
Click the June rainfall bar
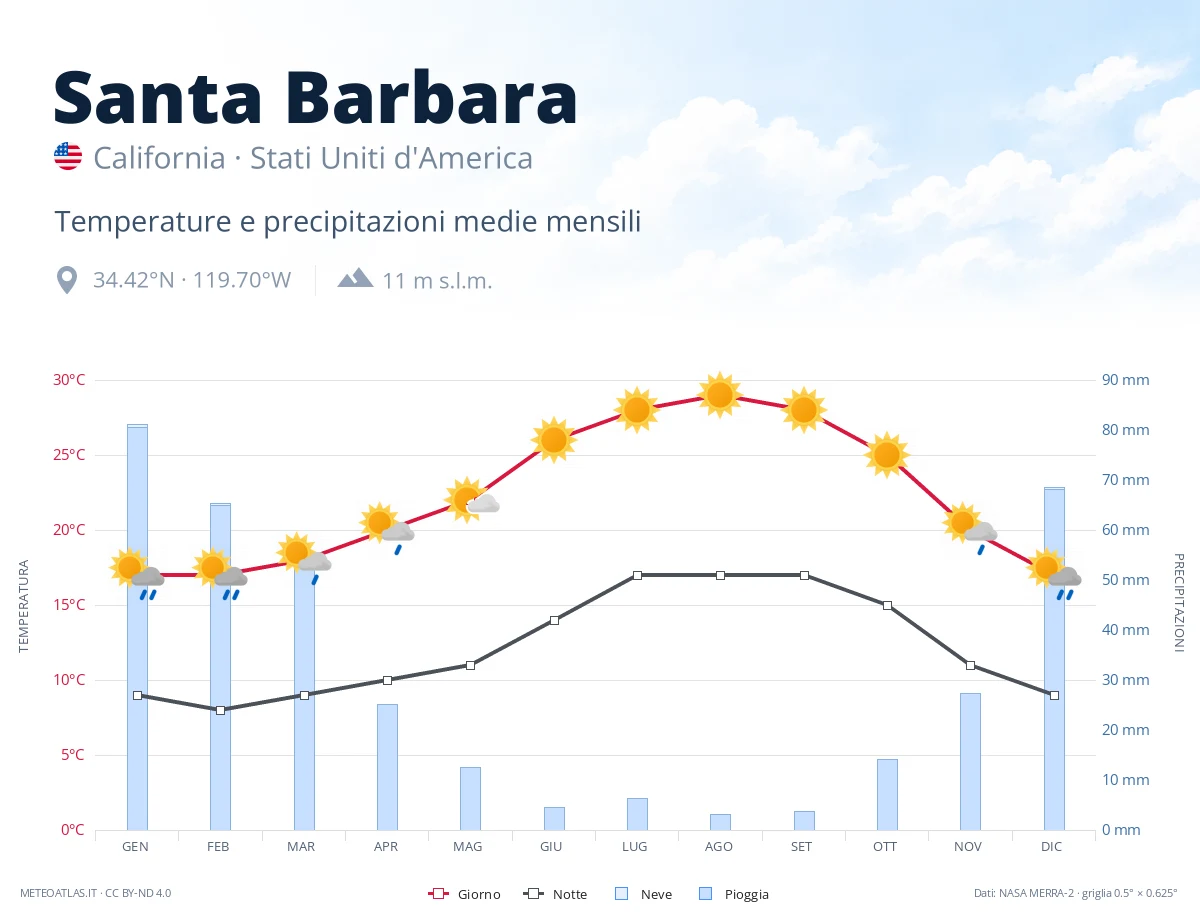pos(554,818)
